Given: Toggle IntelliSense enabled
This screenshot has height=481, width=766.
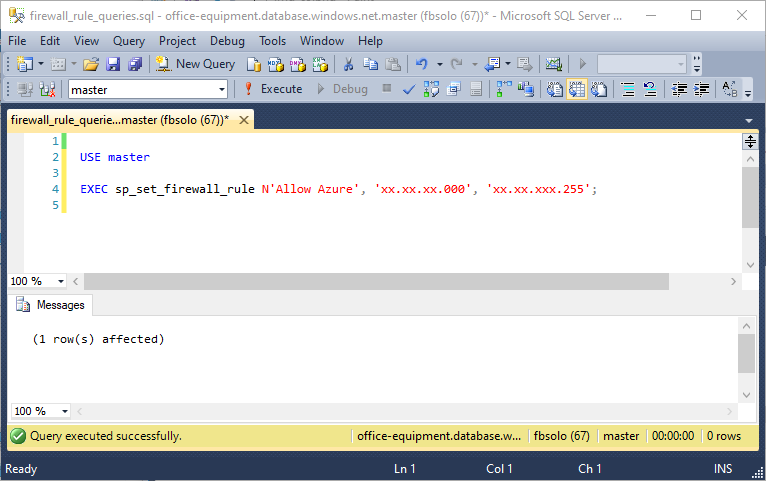Looking at the screenshot, I should [x=476, y=89].
